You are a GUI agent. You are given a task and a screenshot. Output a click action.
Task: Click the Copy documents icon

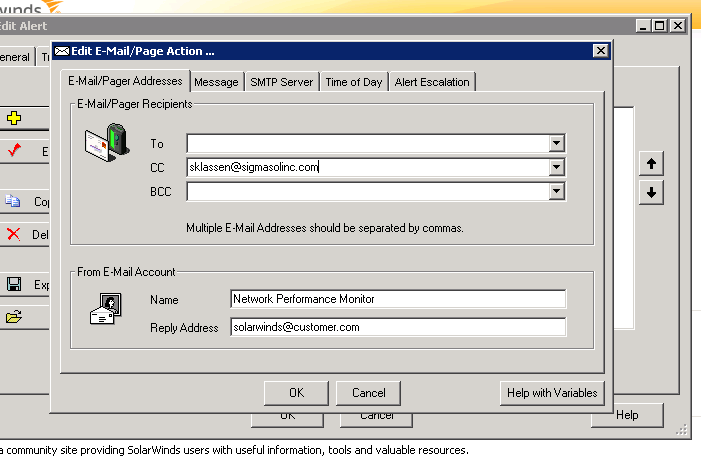[13, 201]
